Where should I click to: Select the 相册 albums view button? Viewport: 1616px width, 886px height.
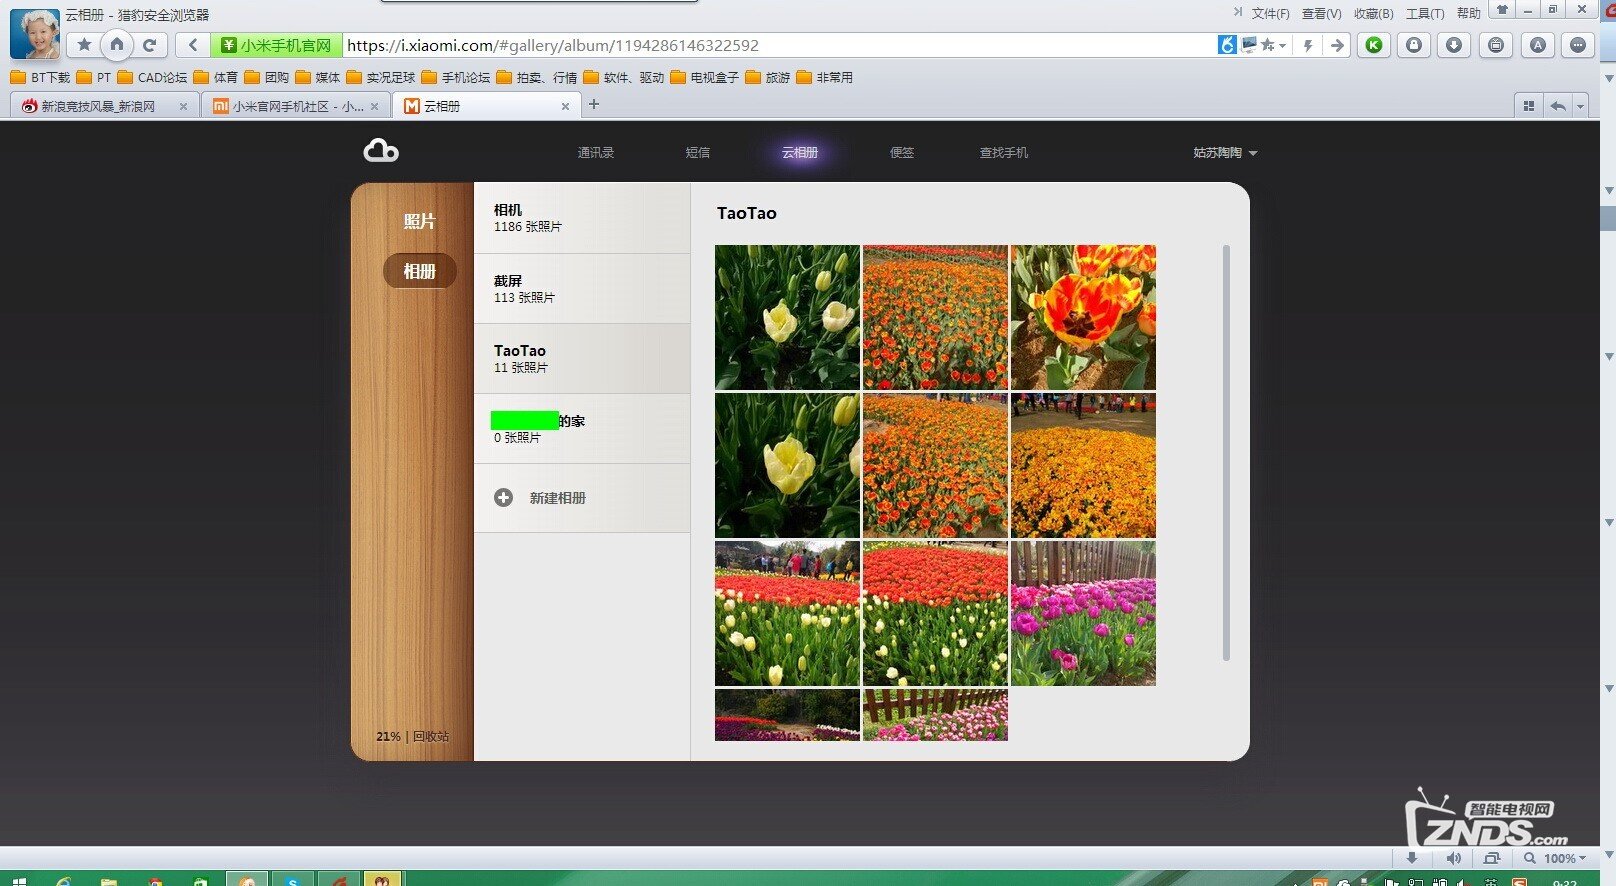(419, 271)
